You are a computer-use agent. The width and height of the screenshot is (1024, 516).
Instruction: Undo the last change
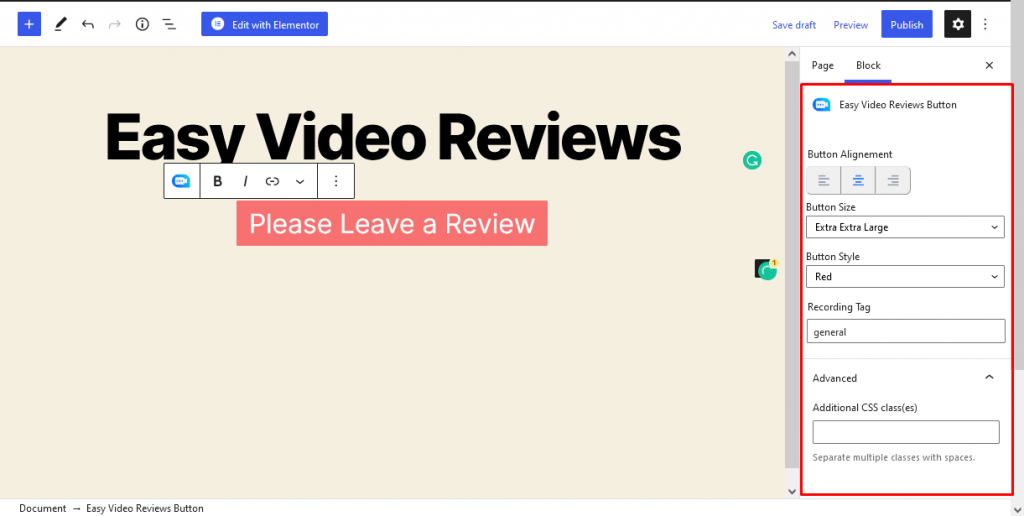[88, 25]
